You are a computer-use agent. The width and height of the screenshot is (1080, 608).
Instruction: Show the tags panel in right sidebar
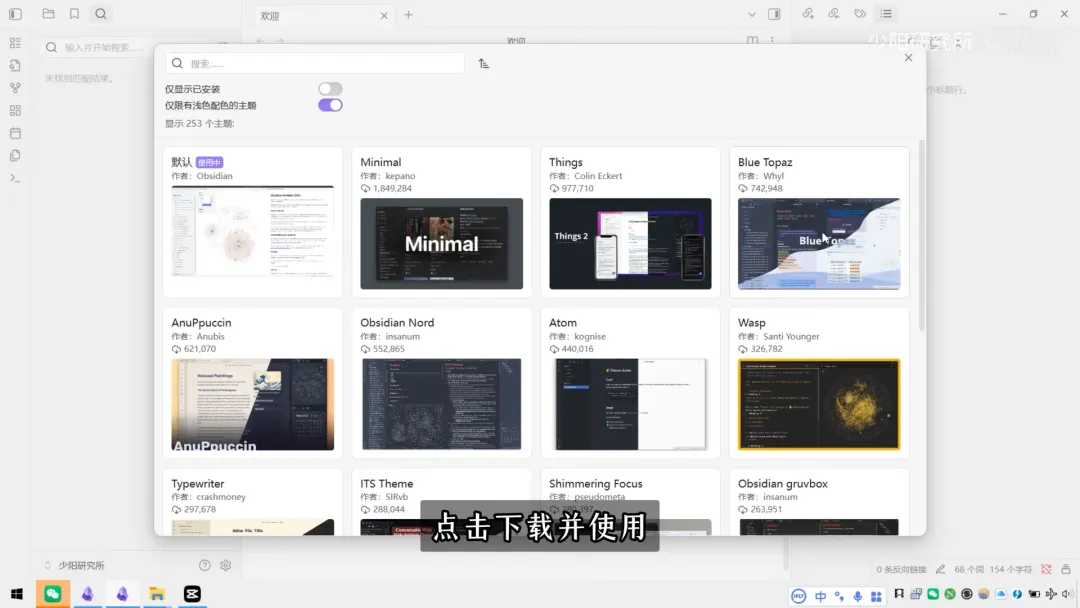tap(860, 14)
